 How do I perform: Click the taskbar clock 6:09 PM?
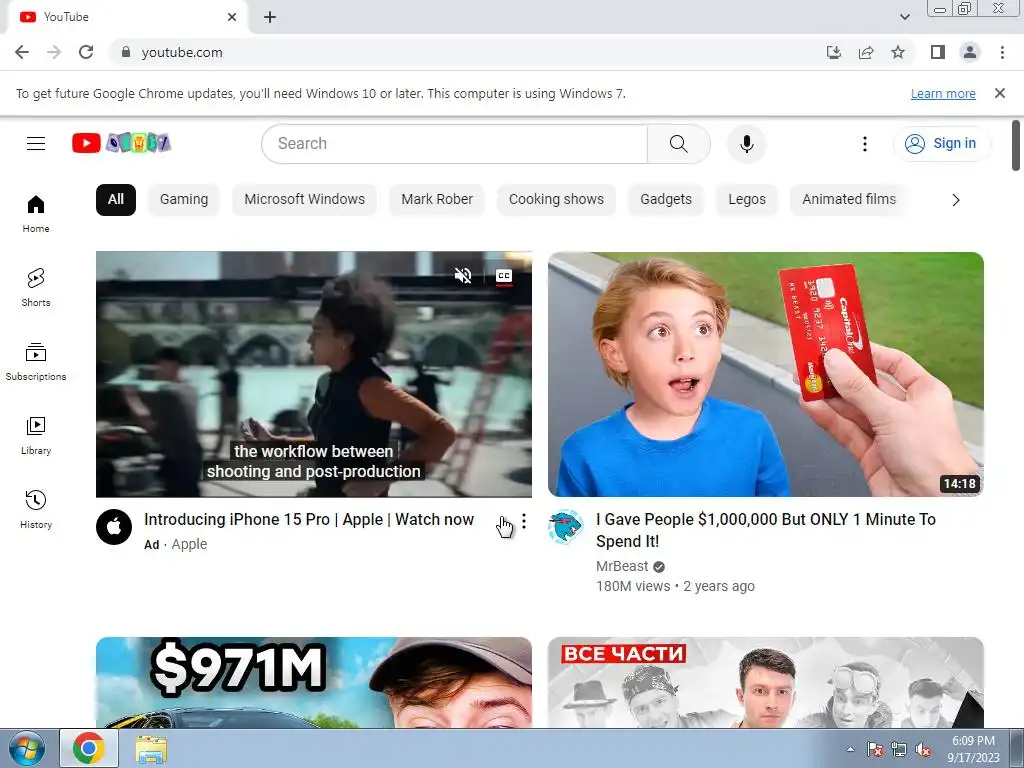(973, 749)
